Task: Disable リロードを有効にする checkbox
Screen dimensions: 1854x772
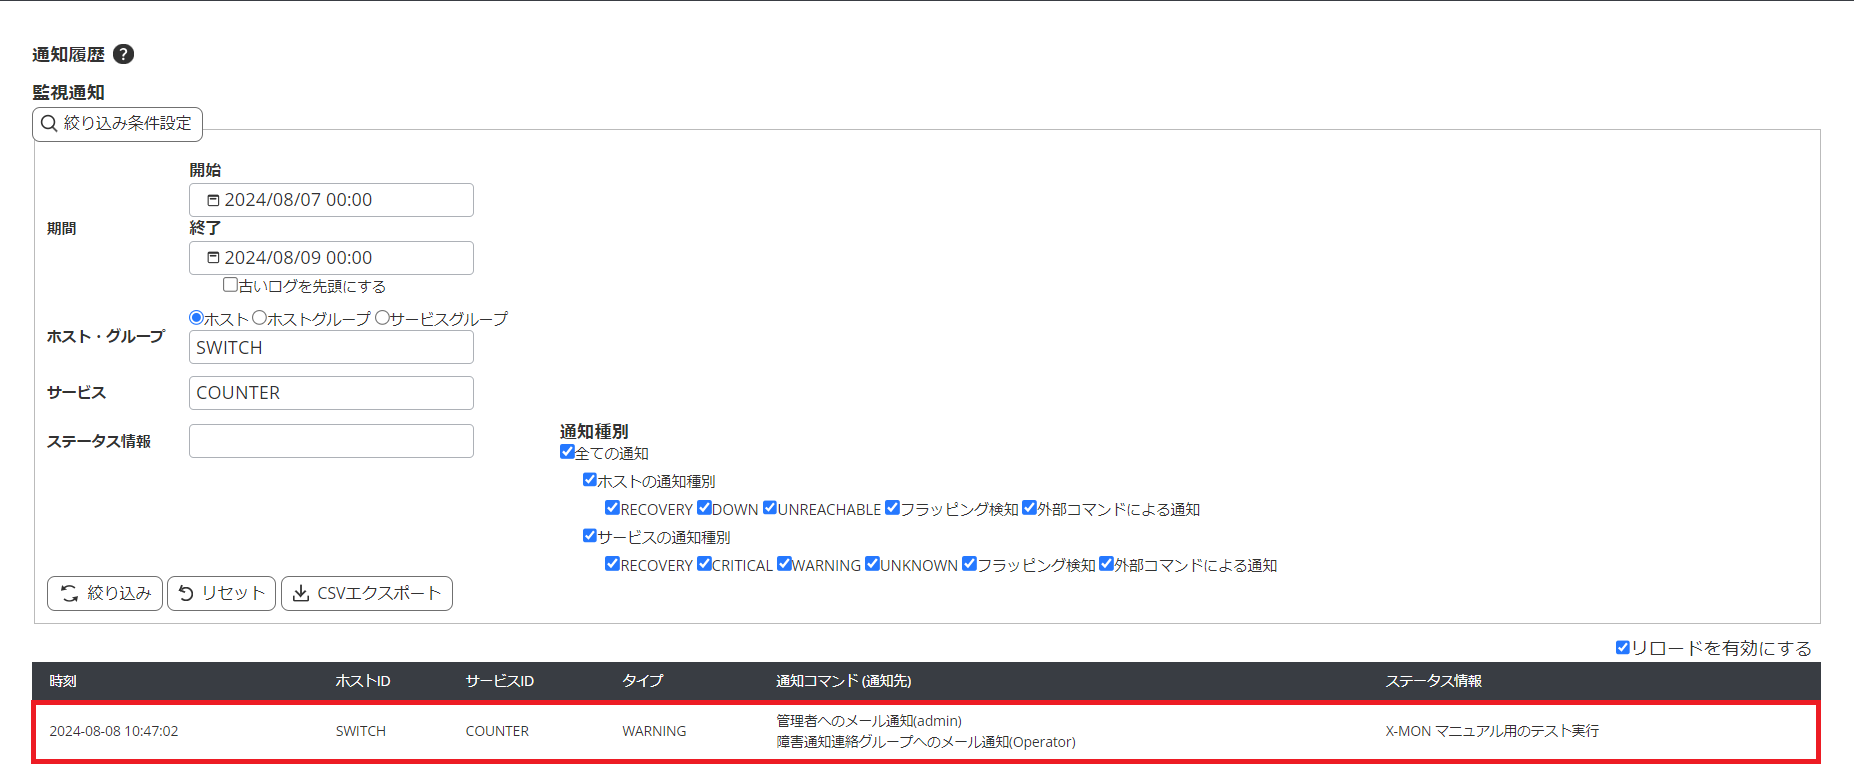Action: (x=1622, y=648)
